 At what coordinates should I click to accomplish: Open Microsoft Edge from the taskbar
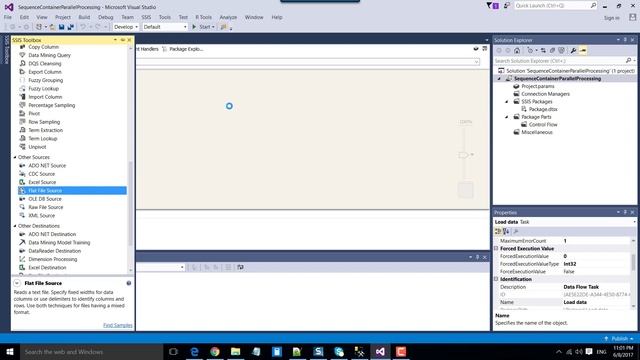coord(194,351)
